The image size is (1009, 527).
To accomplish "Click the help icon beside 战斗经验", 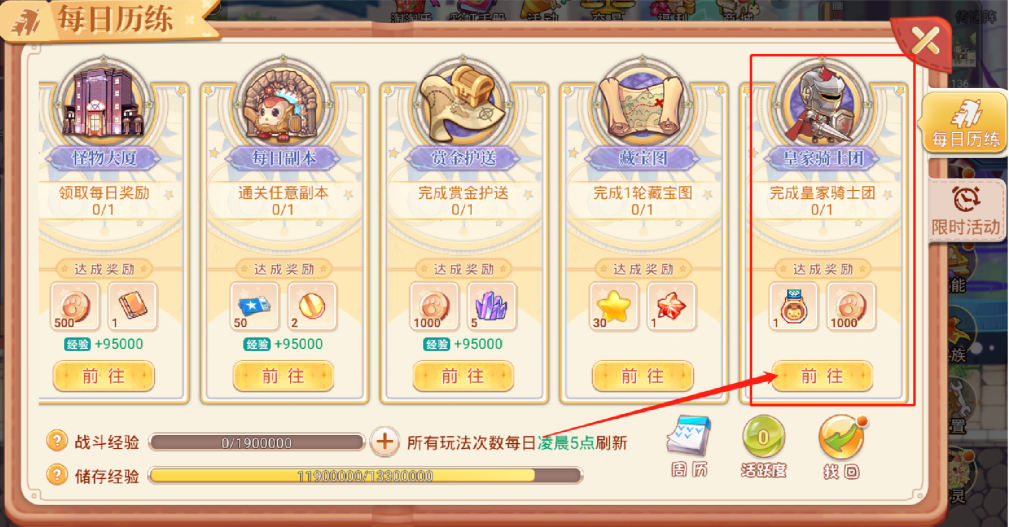I will click(57, 441).
